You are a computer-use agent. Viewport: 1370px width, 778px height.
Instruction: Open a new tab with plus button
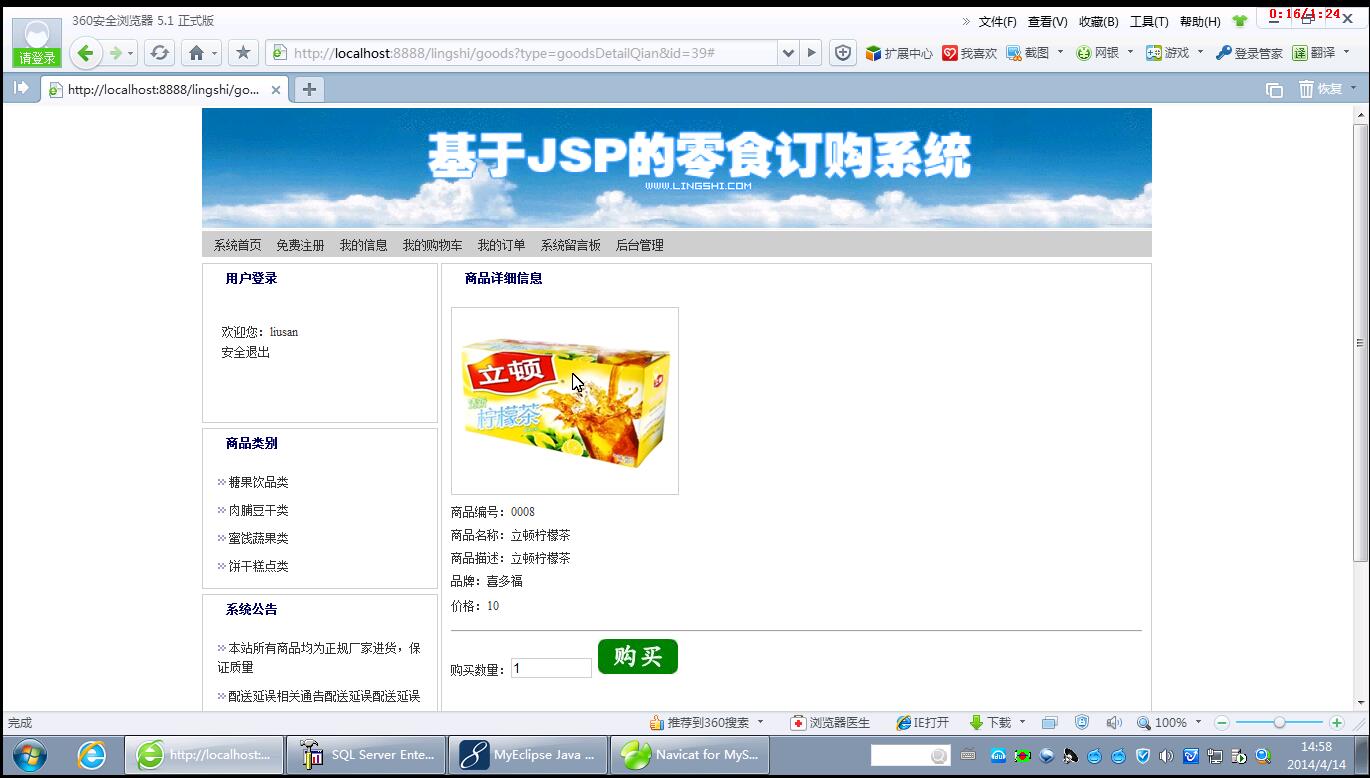click(x=309, y=90)
